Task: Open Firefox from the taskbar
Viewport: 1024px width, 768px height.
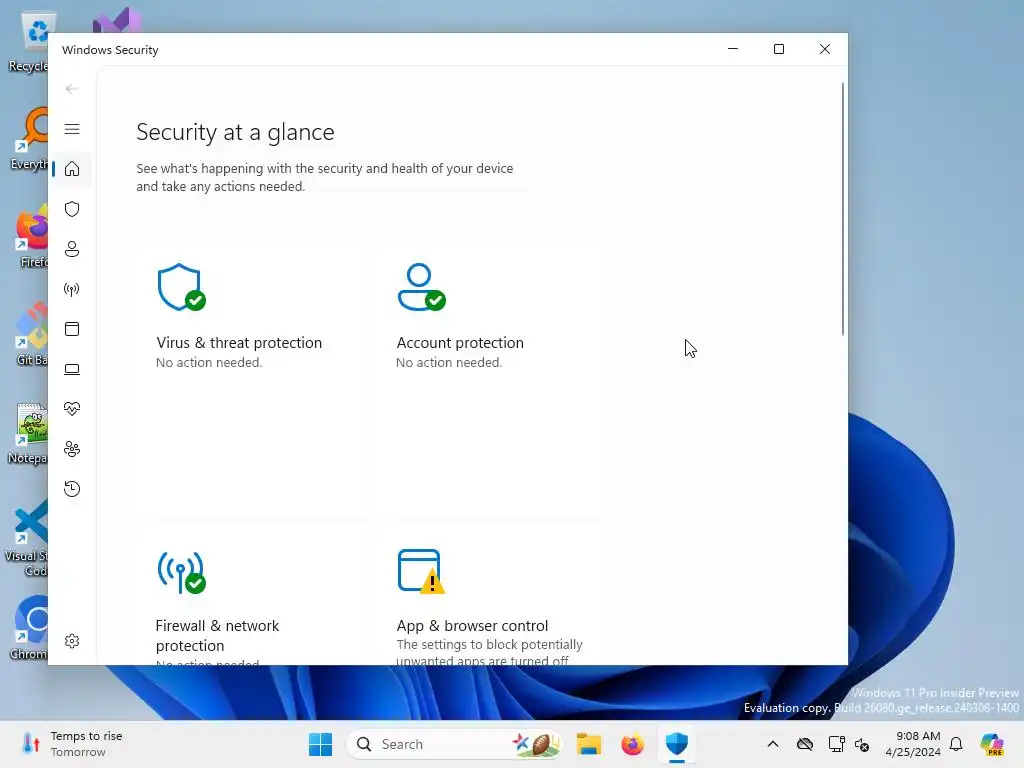Action: pyautogui.click(x=632, y=744)
